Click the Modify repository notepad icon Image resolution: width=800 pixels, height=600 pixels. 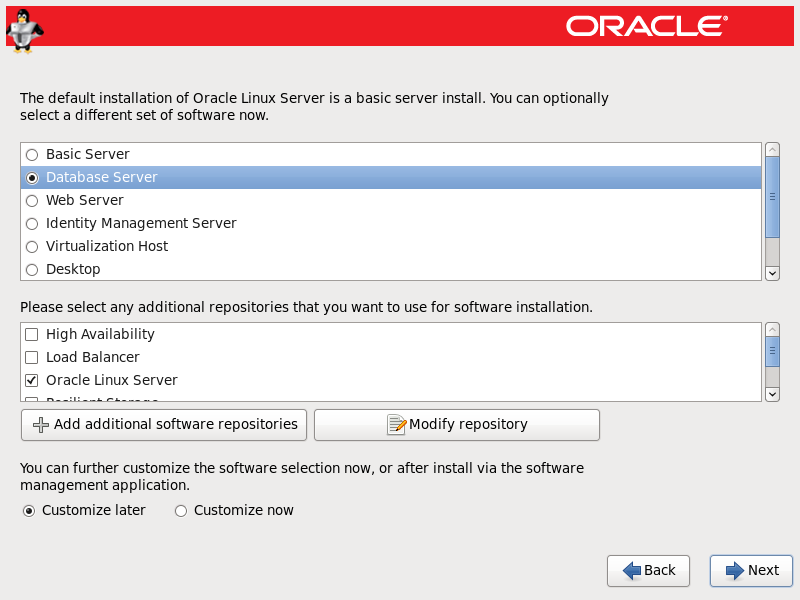396,425
